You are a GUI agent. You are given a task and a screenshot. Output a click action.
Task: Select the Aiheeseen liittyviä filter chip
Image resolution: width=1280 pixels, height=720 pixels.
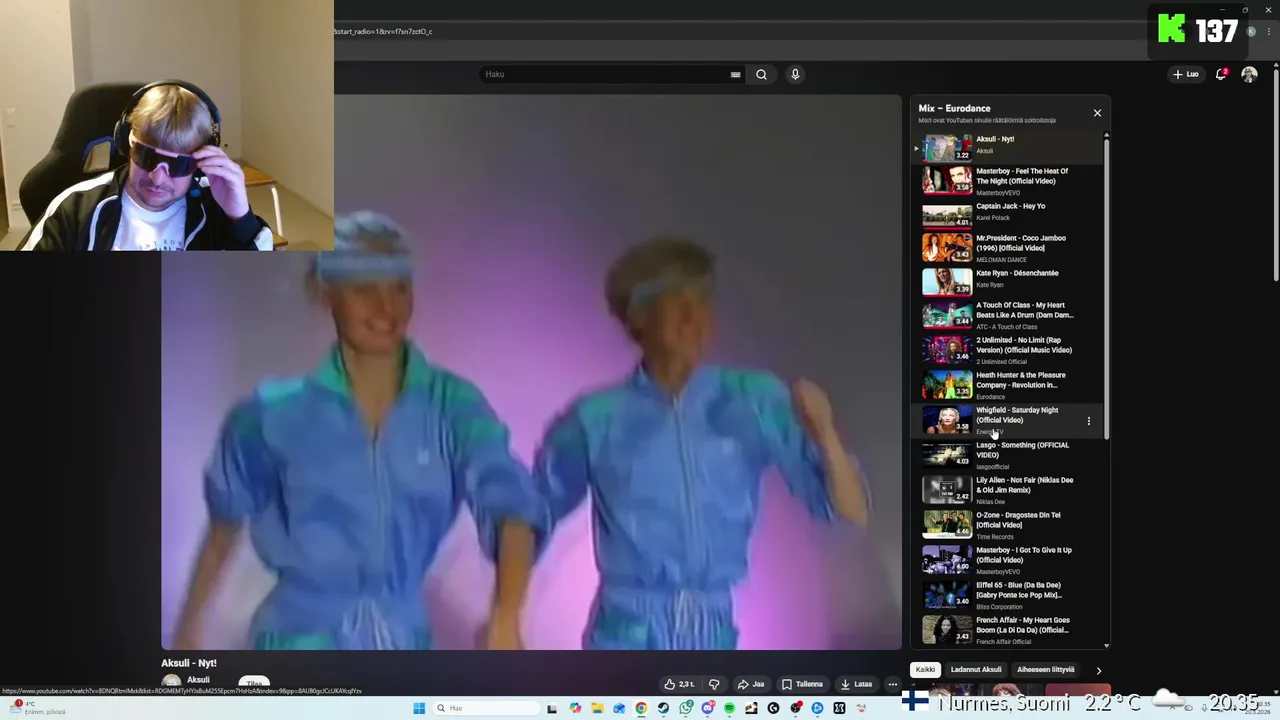(x=1045, y=670)
